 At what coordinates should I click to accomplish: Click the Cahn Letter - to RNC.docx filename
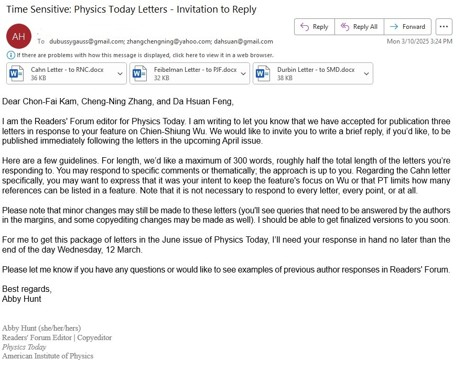[x=67, y=69]
